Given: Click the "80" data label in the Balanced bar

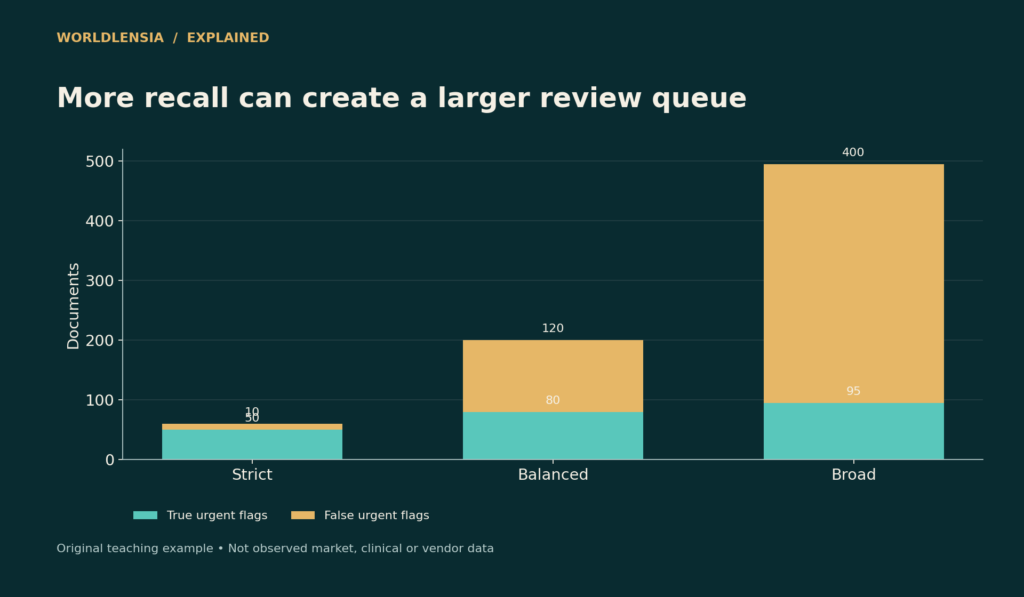Looking at the screenshot, I should (553, 400).
